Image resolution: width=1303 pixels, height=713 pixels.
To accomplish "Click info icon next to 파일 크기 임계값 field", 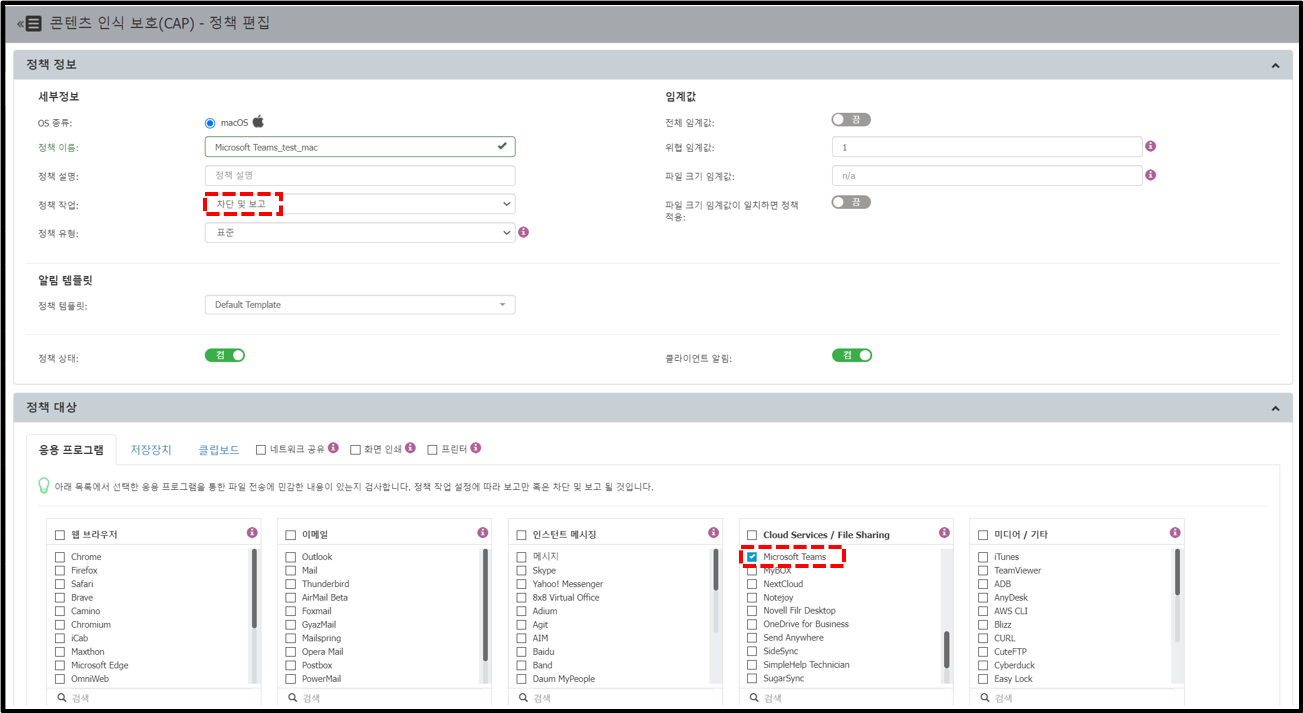I will (1150, 175).
